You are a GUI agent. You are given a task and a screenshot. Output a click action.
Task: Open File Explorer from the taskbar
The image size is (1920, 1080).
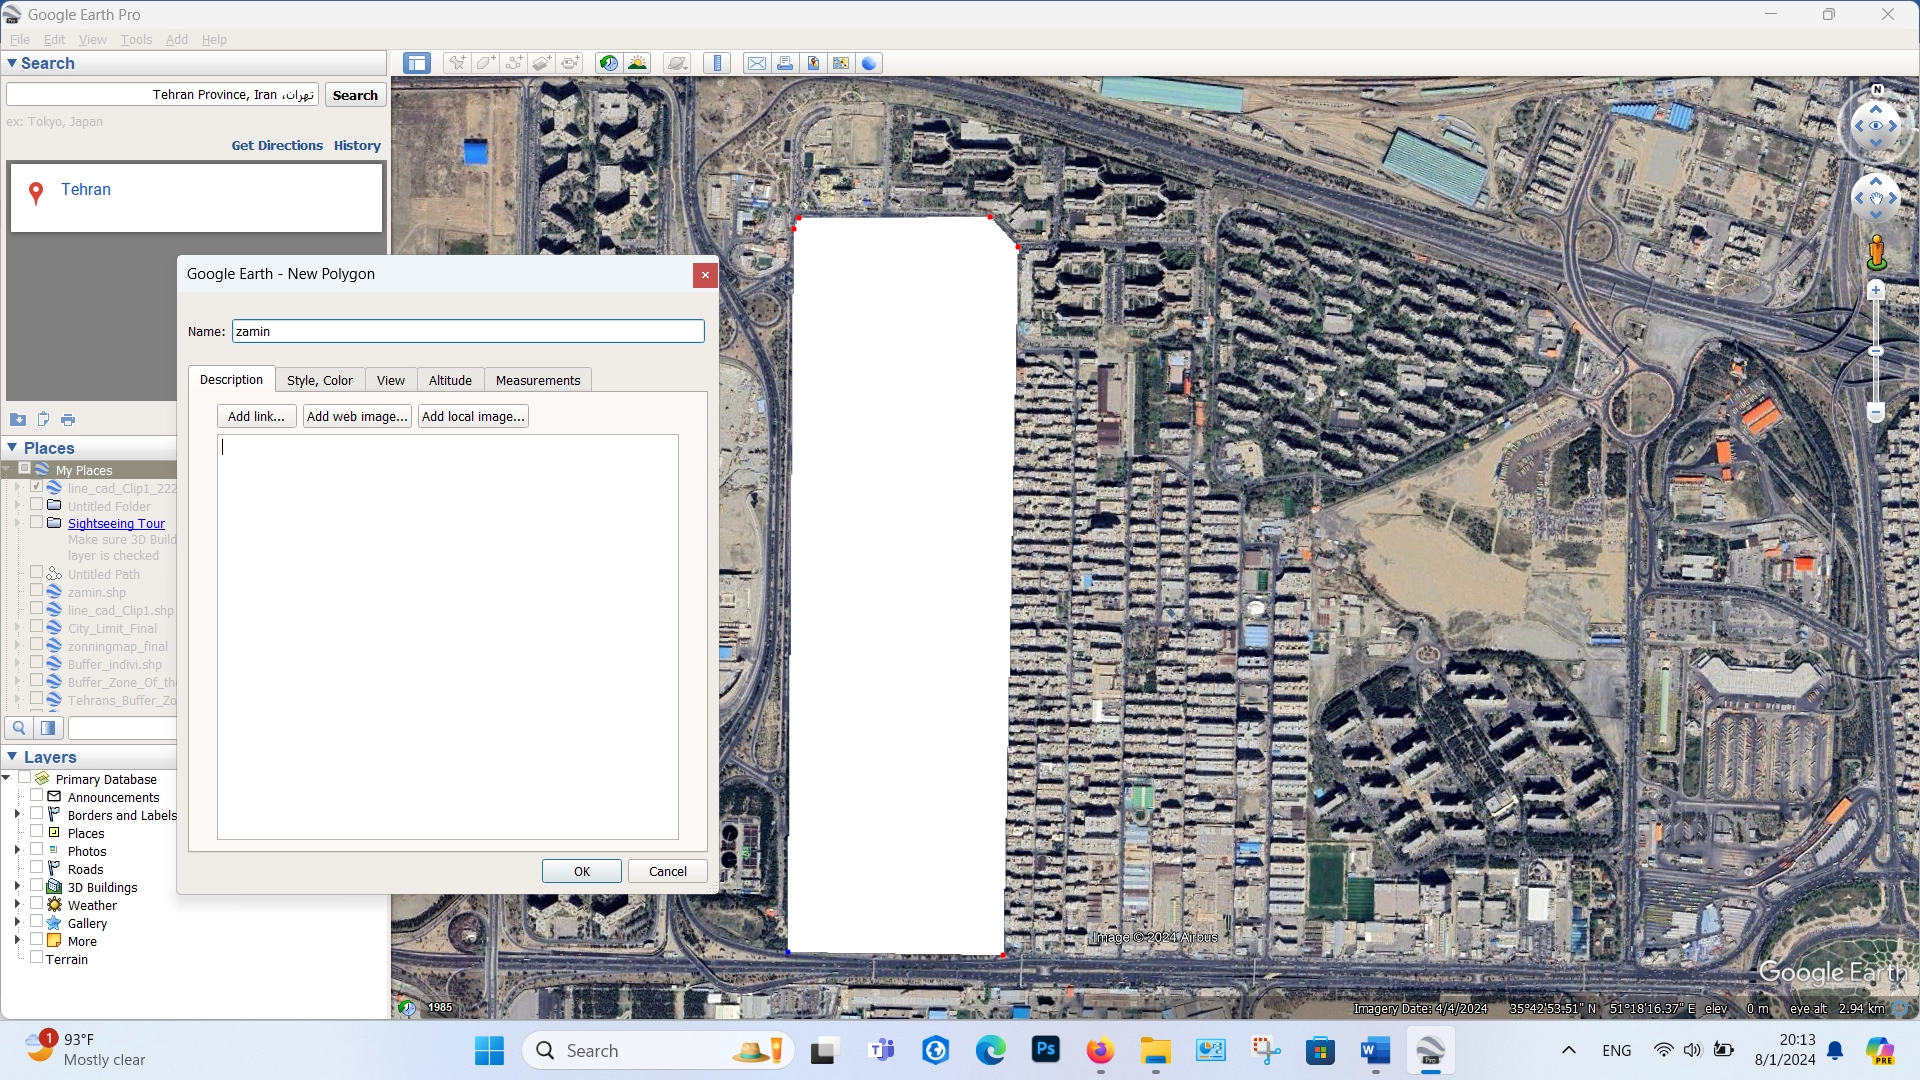click(x=1155, y=1050)
